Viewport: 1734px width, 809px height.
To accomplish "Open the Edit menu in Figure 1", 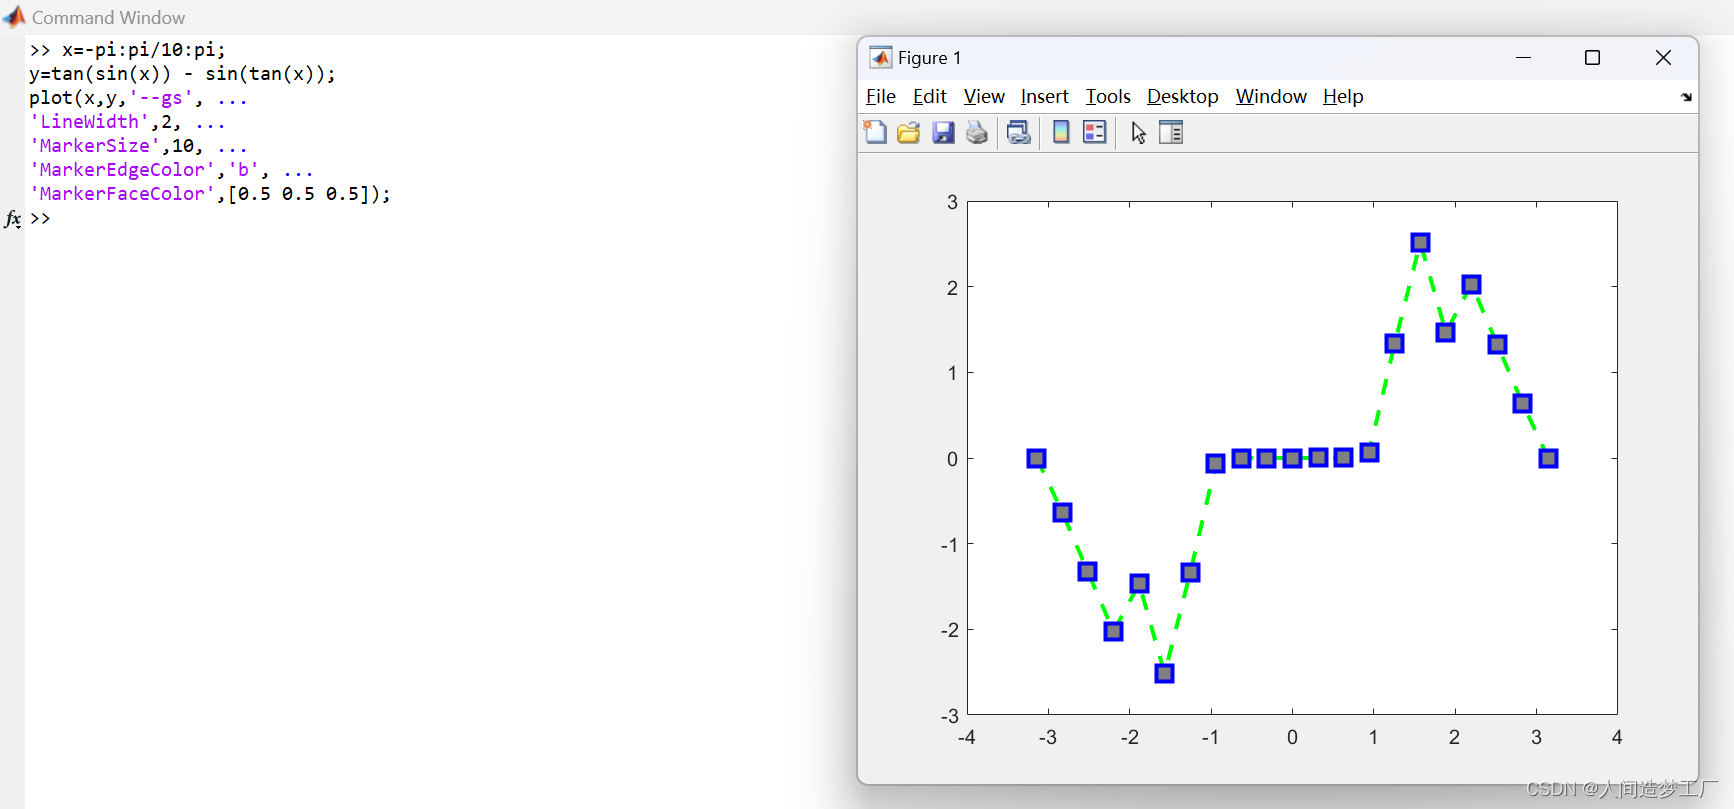I will pos(929,96).
